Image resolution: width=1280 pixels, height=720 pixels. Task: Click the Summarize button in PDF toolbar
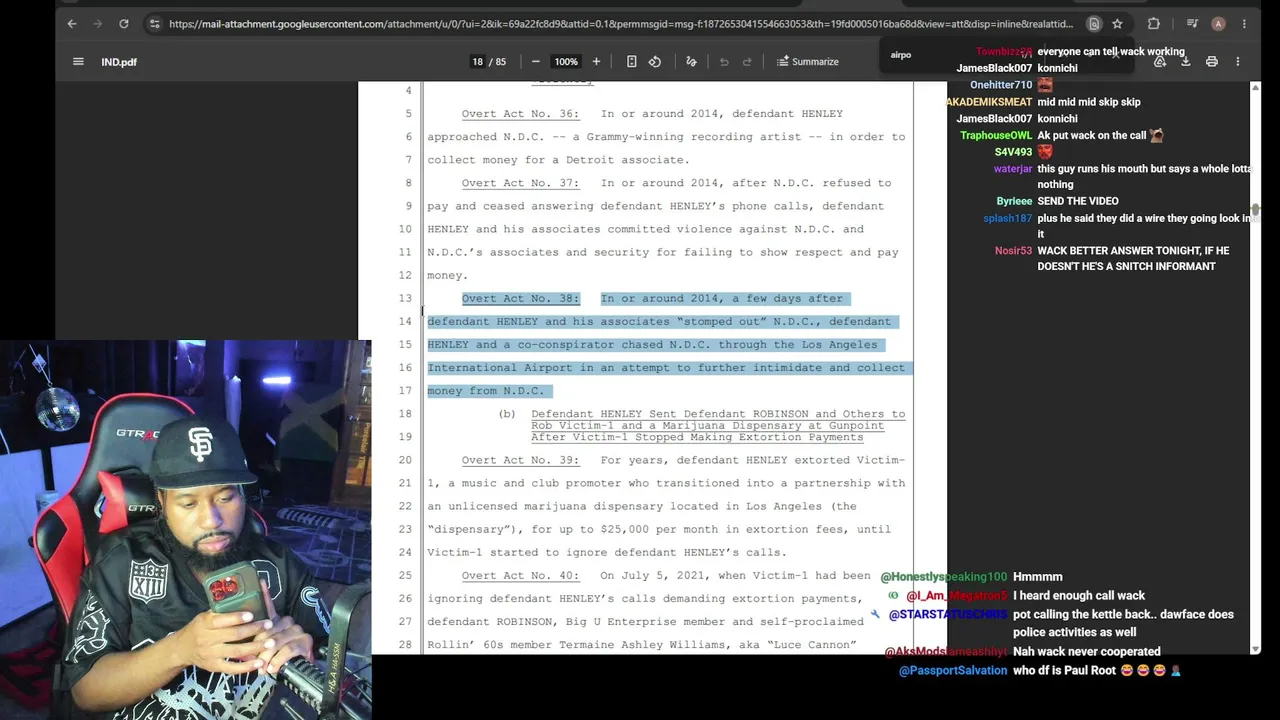(x=808, y=62)
